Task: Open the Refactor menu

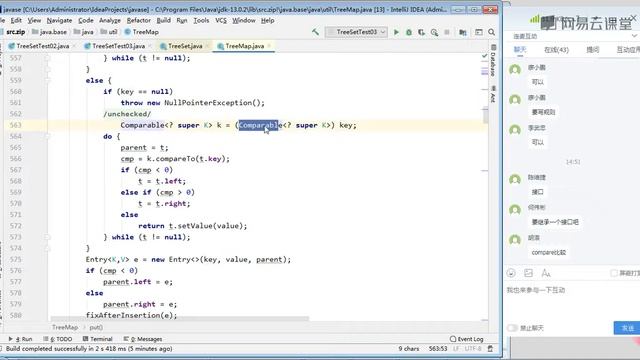Action: tap(138, 20)
